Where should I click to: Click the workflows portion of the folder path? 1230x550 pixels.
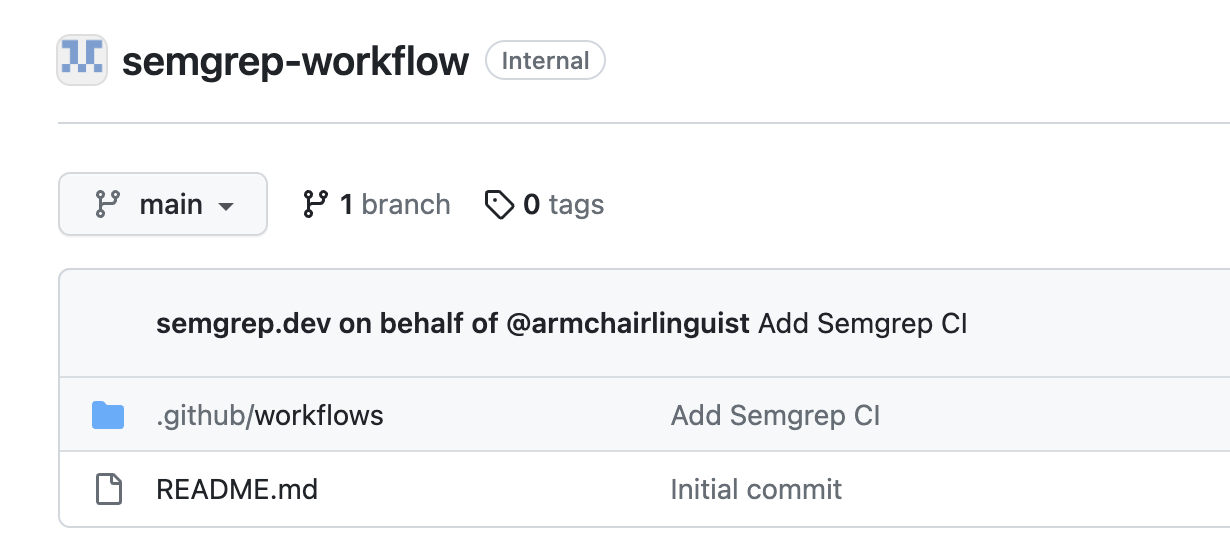tap(319, 414)
